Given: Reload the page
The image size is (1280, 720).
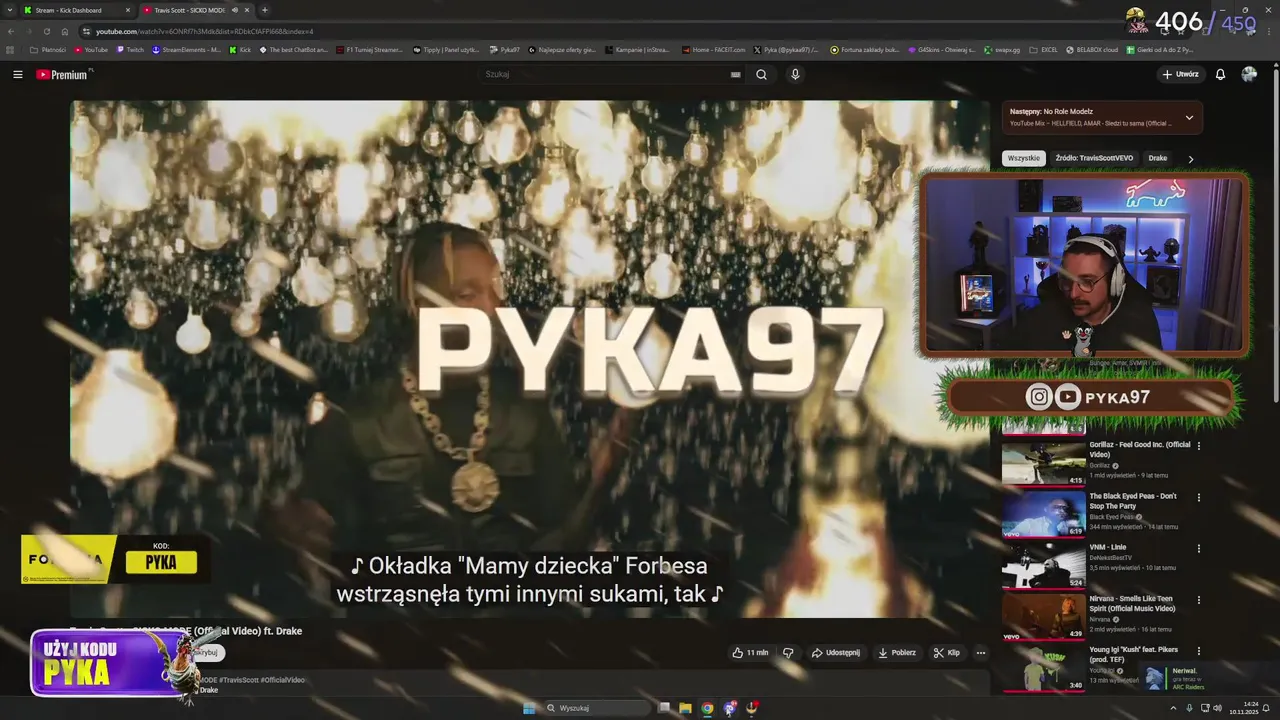Looking at the screenshot, I should click(46, 31).
